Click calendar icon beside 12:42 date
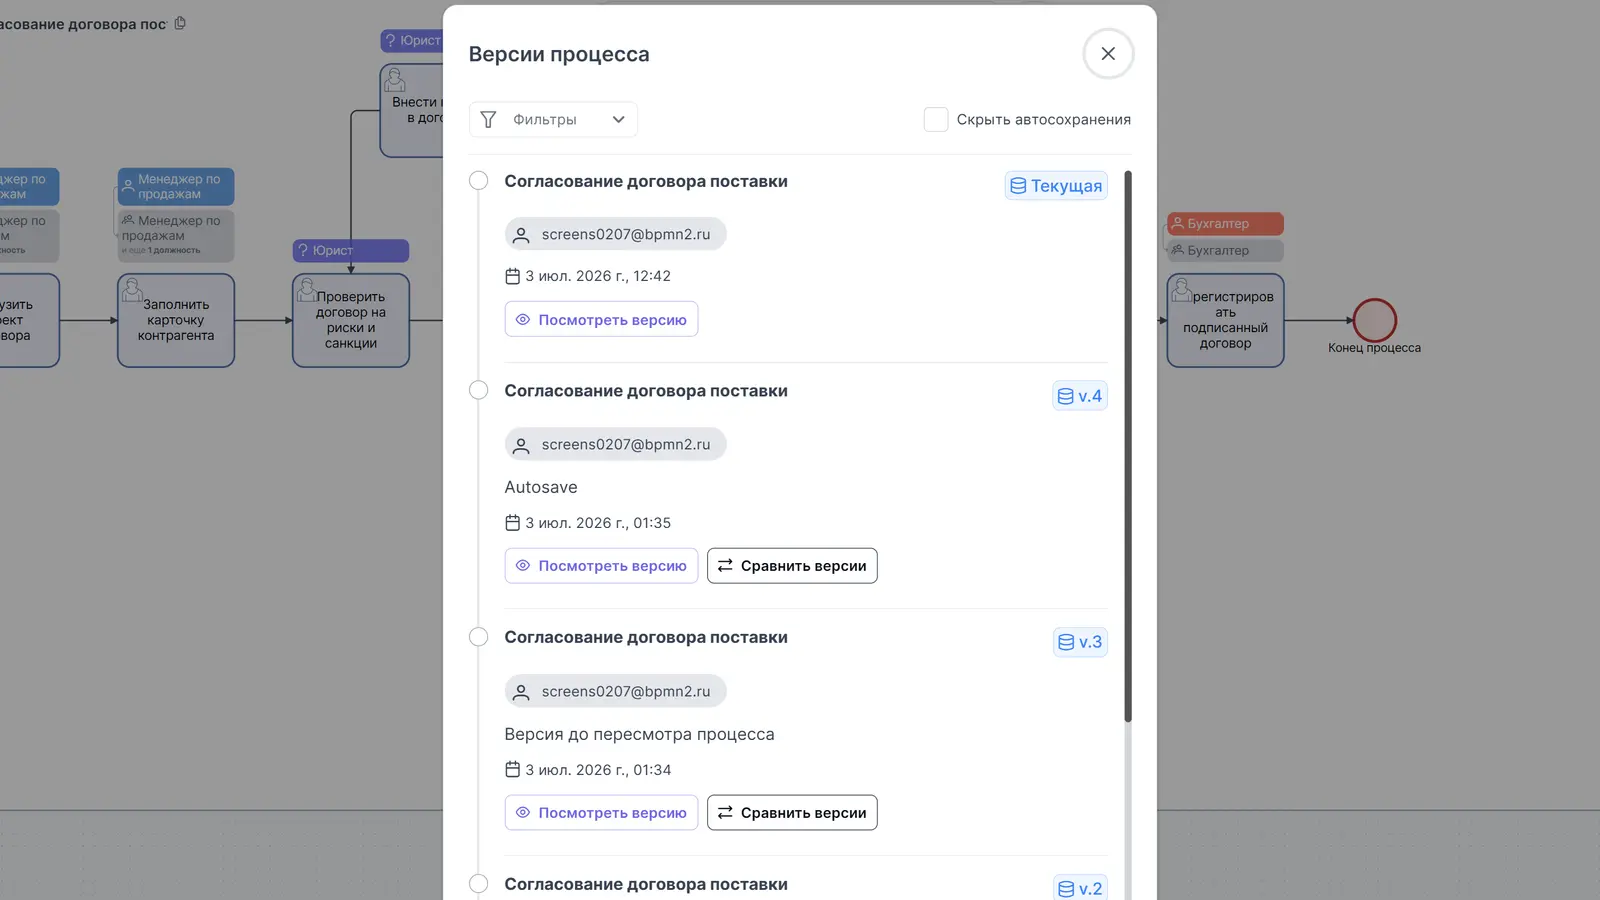This screenshot has width=1600, height=900. pos(513,276)
